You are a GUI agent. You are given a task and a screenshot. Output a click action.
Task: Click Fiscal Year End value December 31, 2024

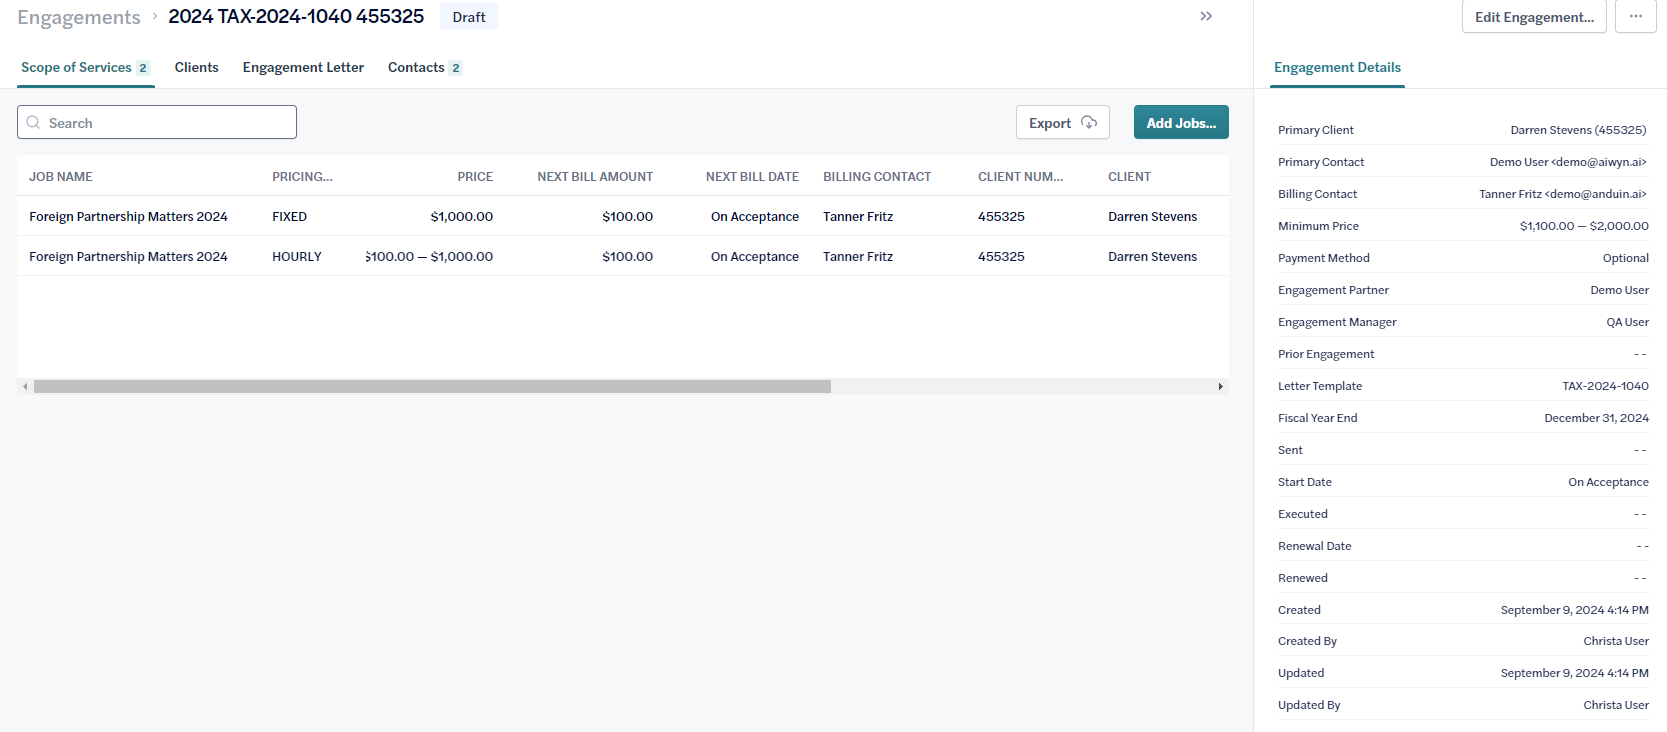(1596, 418)
